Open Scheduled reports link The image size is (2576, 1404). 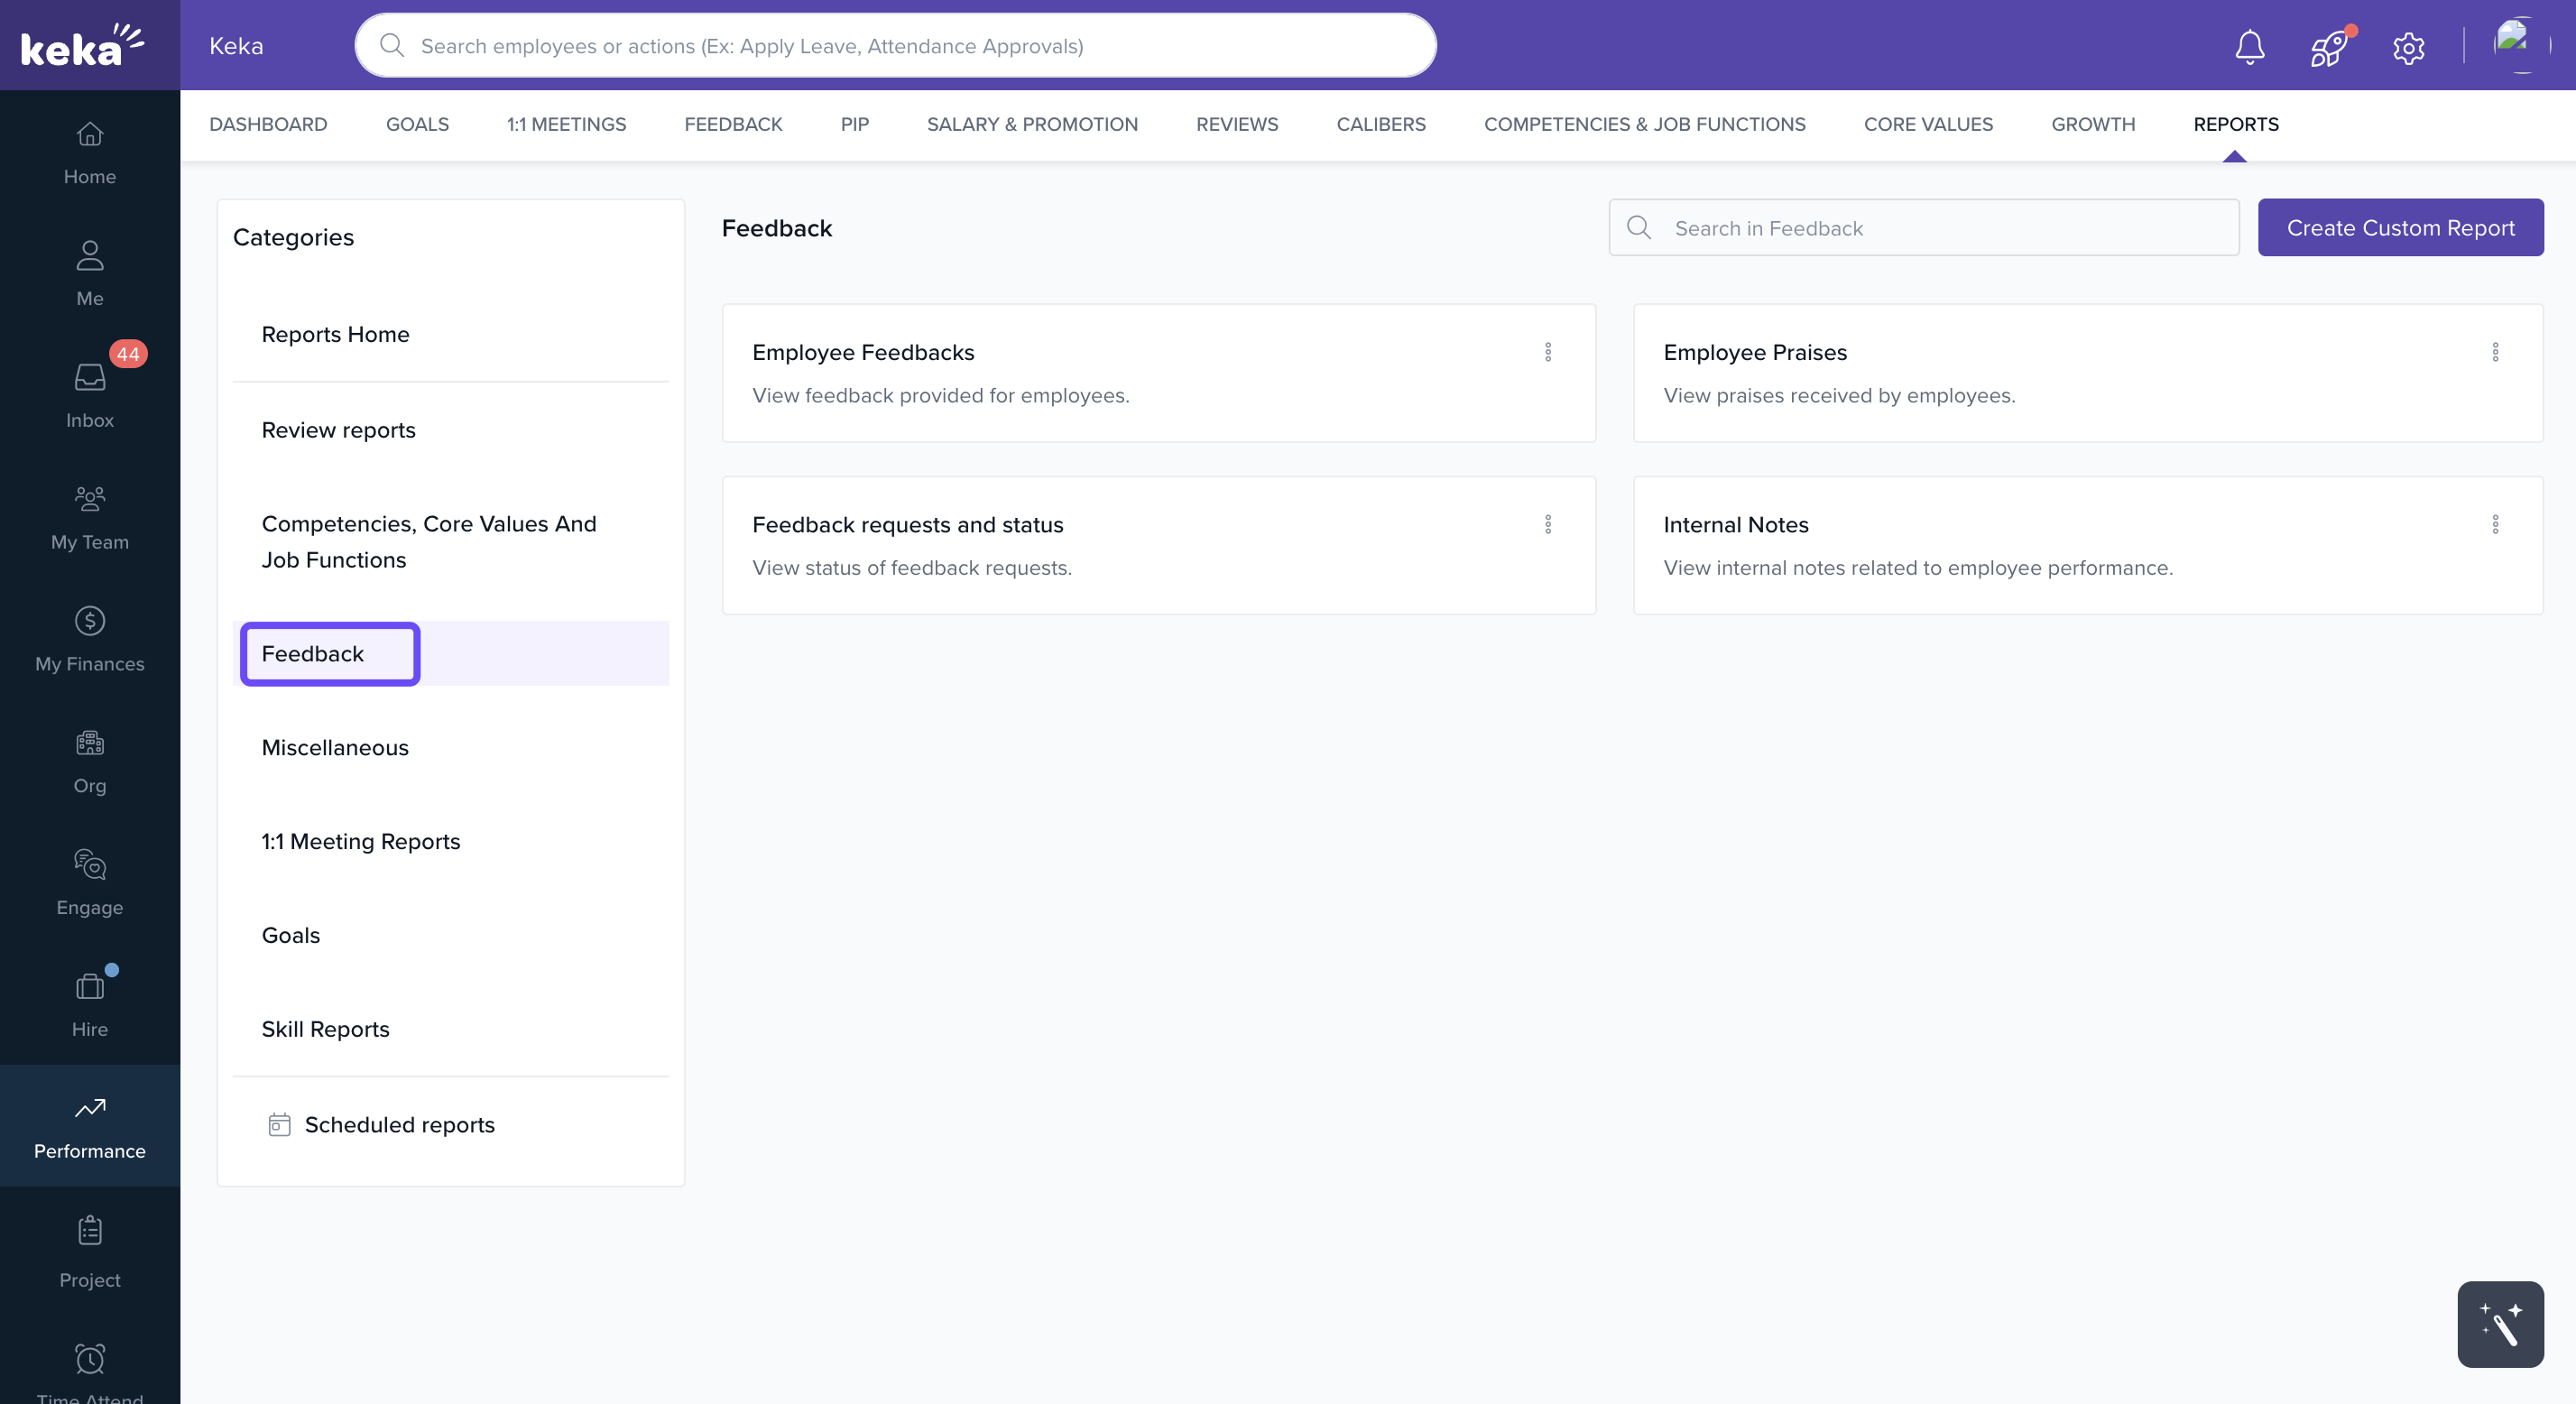pyautogui.click(x=399, y=1124)
